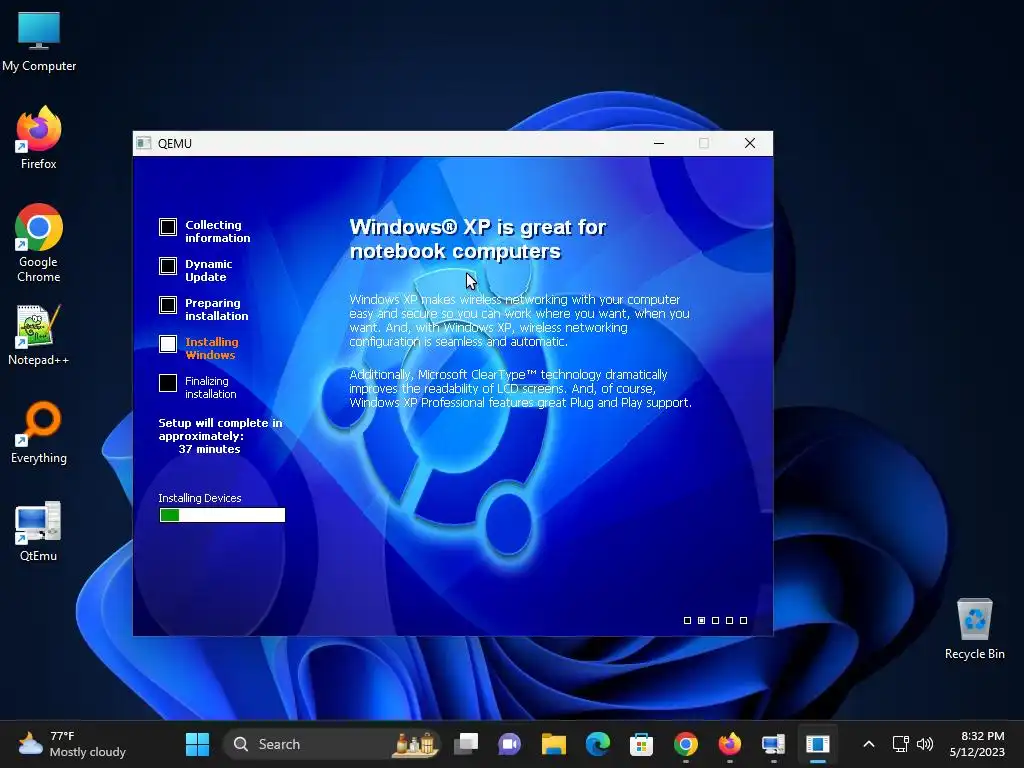Switch to Chrome in the taskbar
Image resolution: width=1024 pixels, height=768 pixels.
click(686, 744)
